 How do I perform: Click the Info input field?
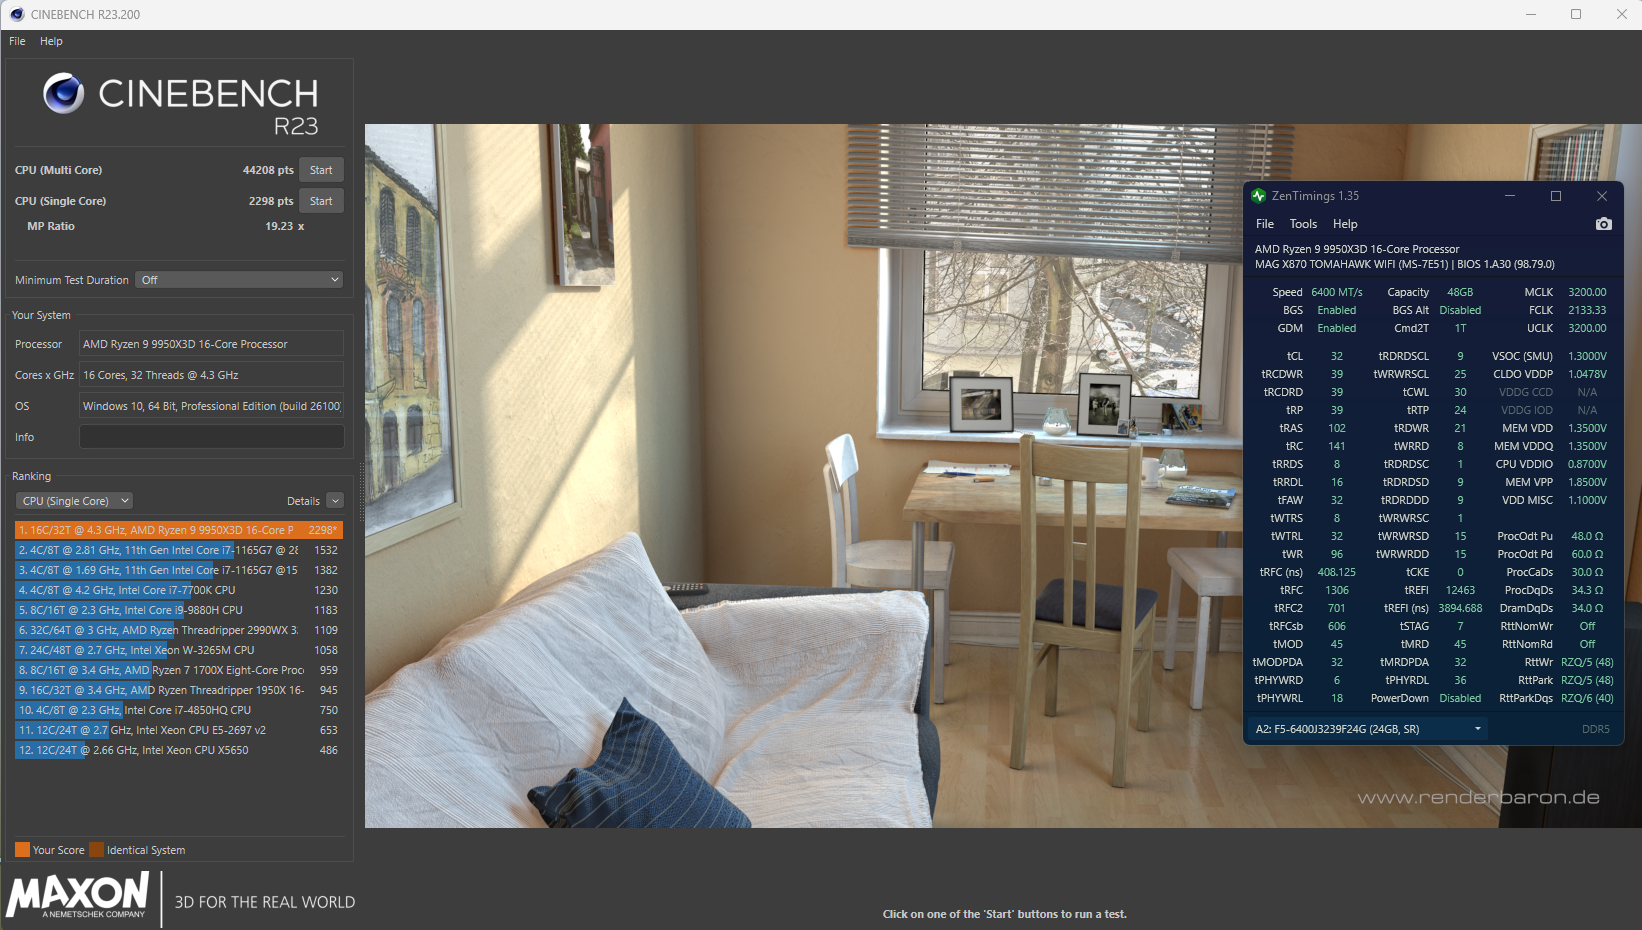[211, 437]
